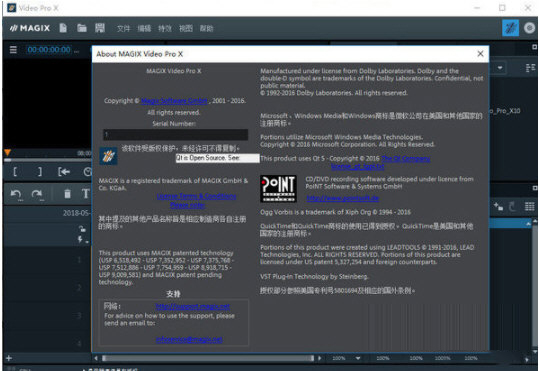
Task: Click the add-folder icon in right panel
Action: tap(498, 206)
